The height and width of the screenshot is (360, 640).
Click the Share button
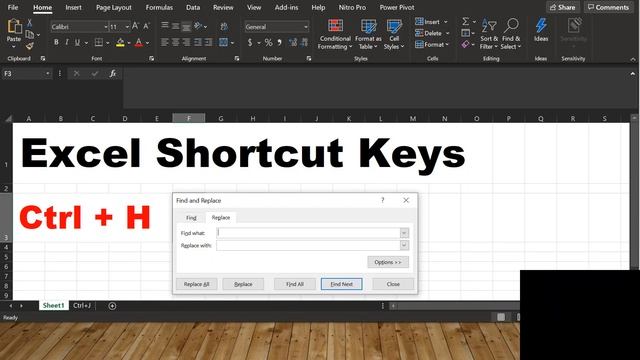pos(562,7)
